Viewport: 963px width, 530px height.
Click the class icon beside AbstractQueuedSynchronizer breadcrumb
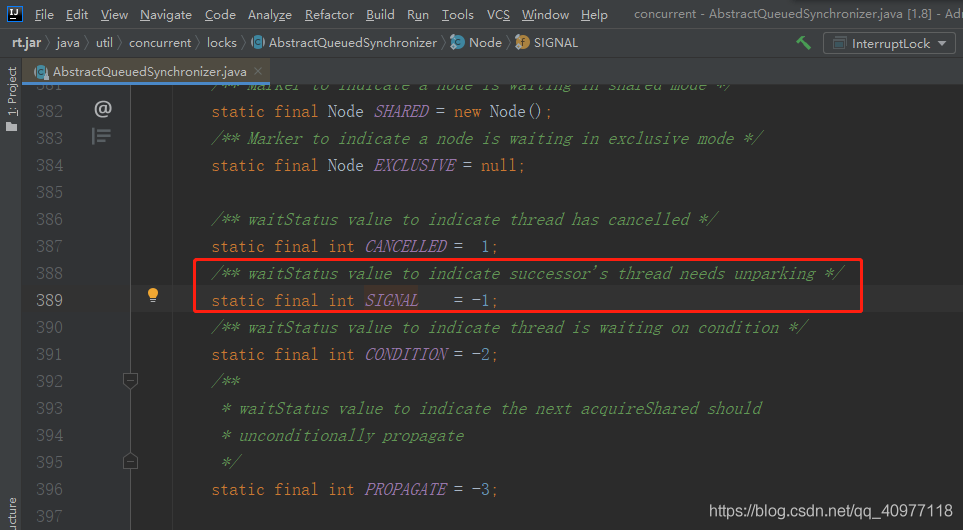pyautogui.click(x=258, y=43)
